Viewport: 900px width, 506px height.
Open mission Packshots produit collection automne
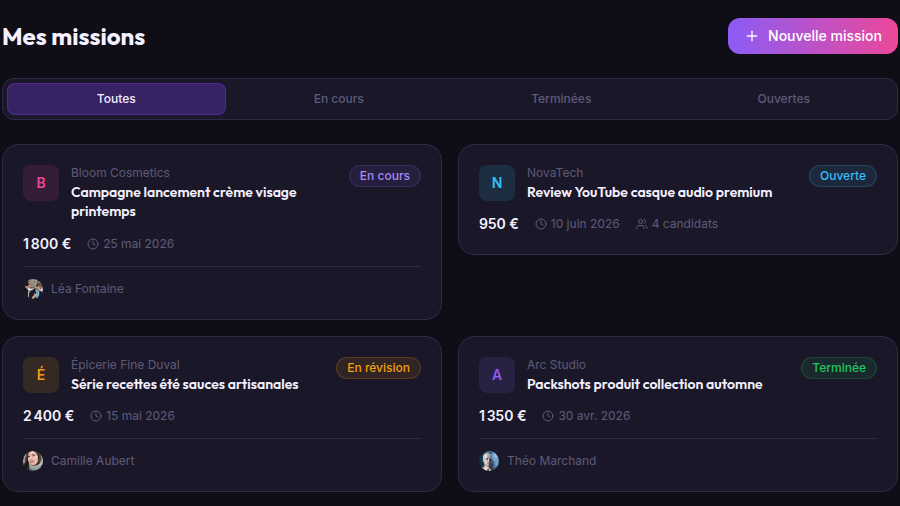[x=645, y=384]
